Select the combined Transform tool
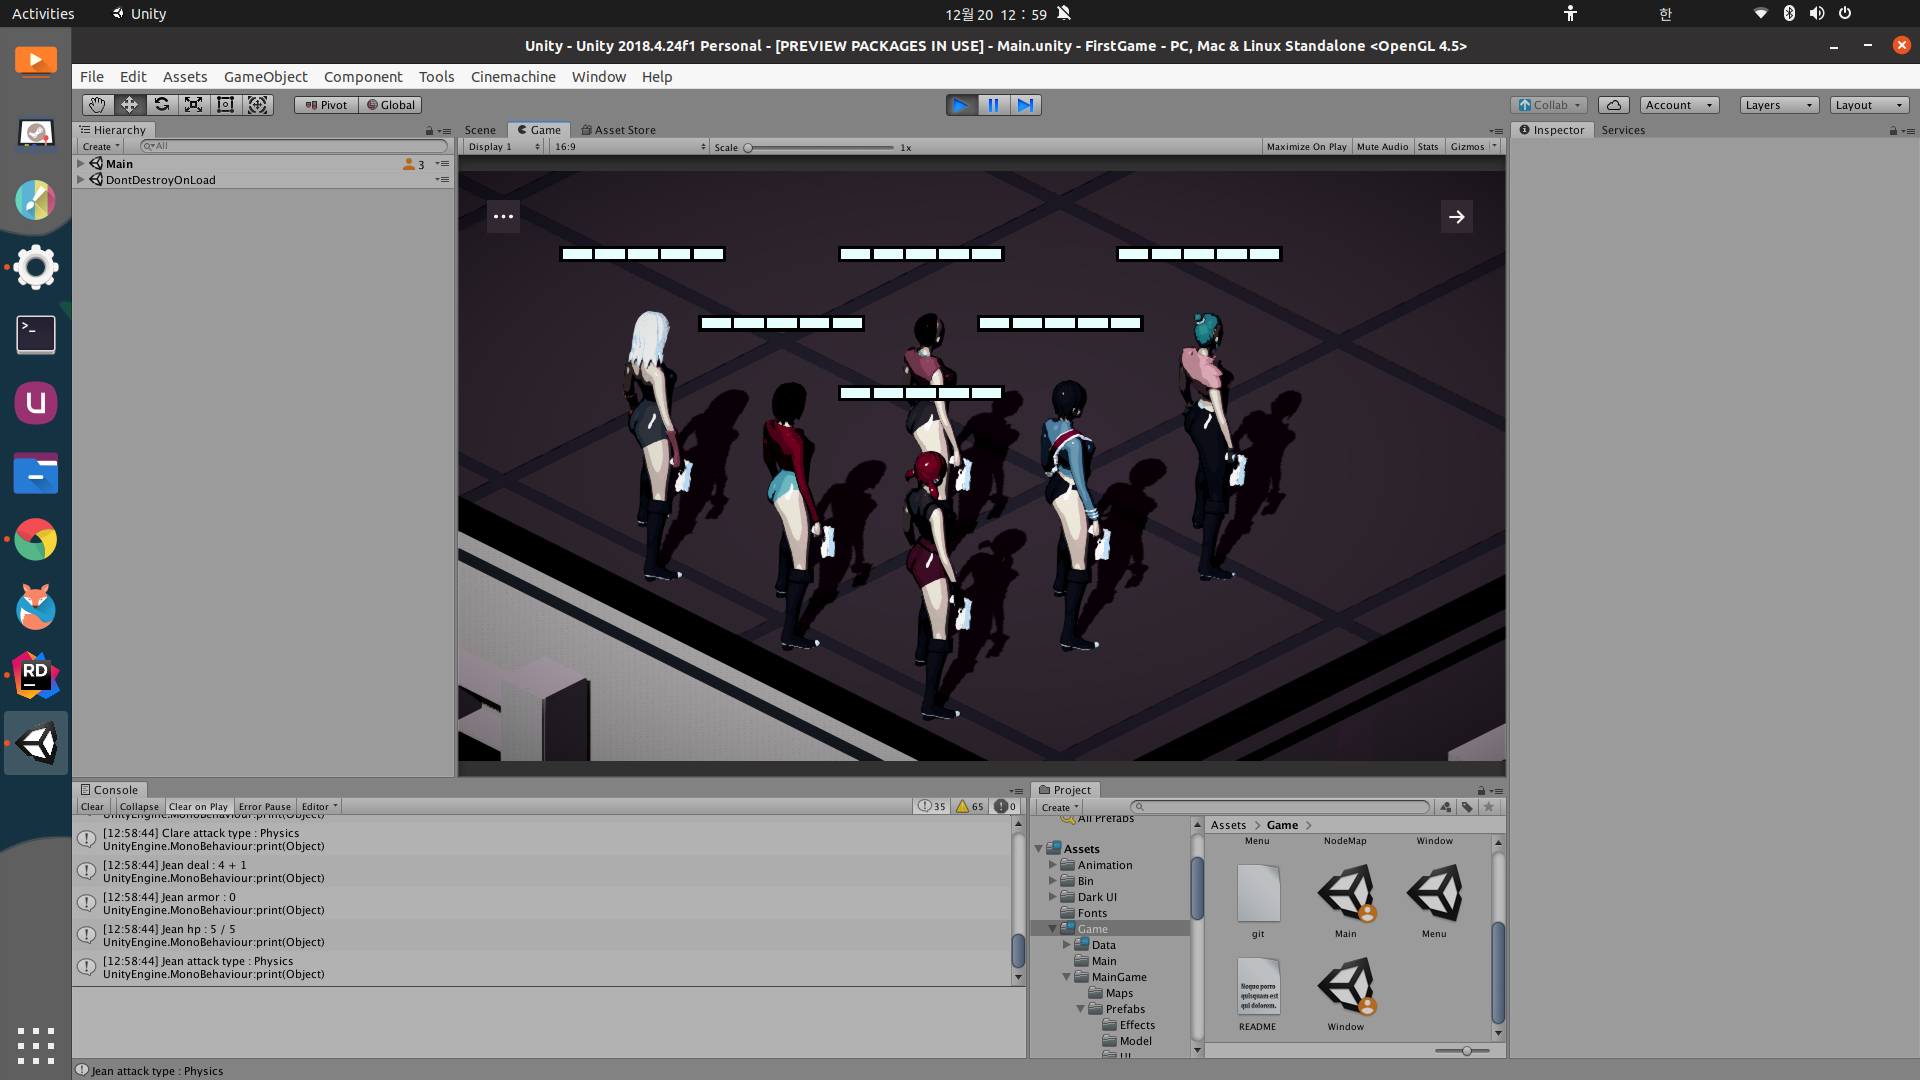Image resolution: width=1920 pixels, height=1080 pixels. [257, 105]
